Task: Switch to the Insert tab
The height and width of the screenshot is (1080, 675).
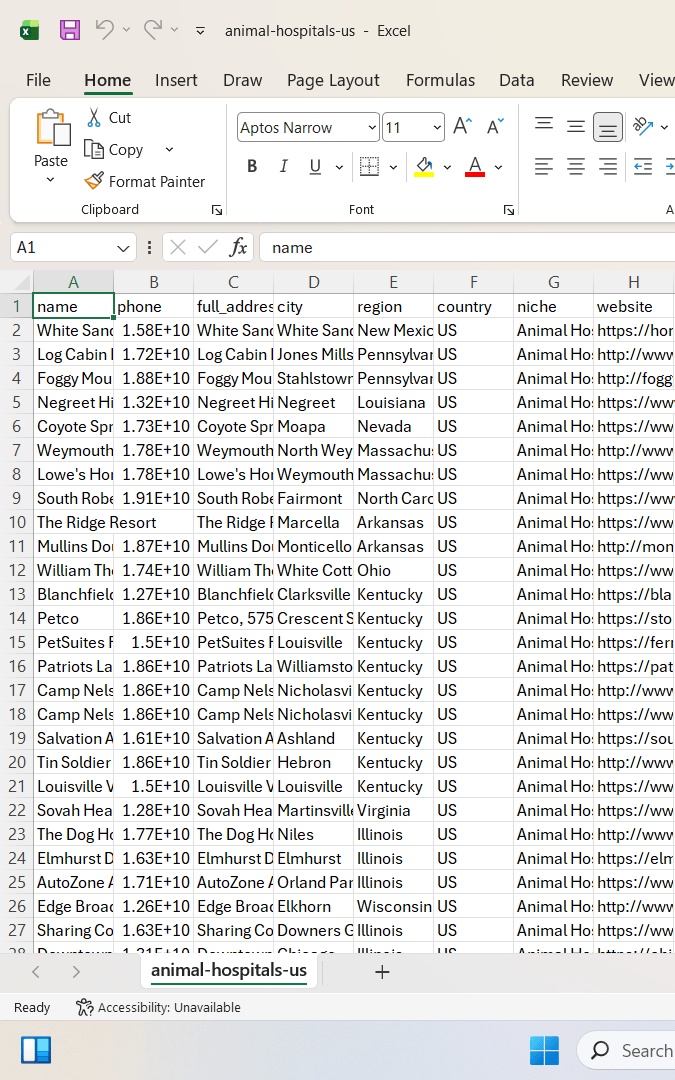Action: coord(176,81)
